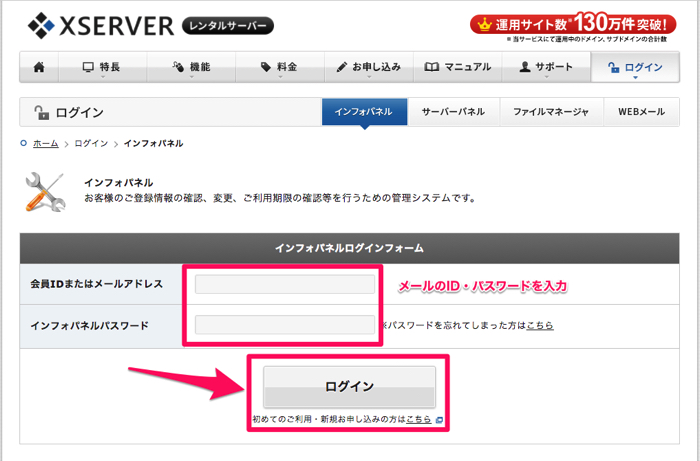
Task: Click the wrench and screwdriver icon
Action: [x=46, y=192]
